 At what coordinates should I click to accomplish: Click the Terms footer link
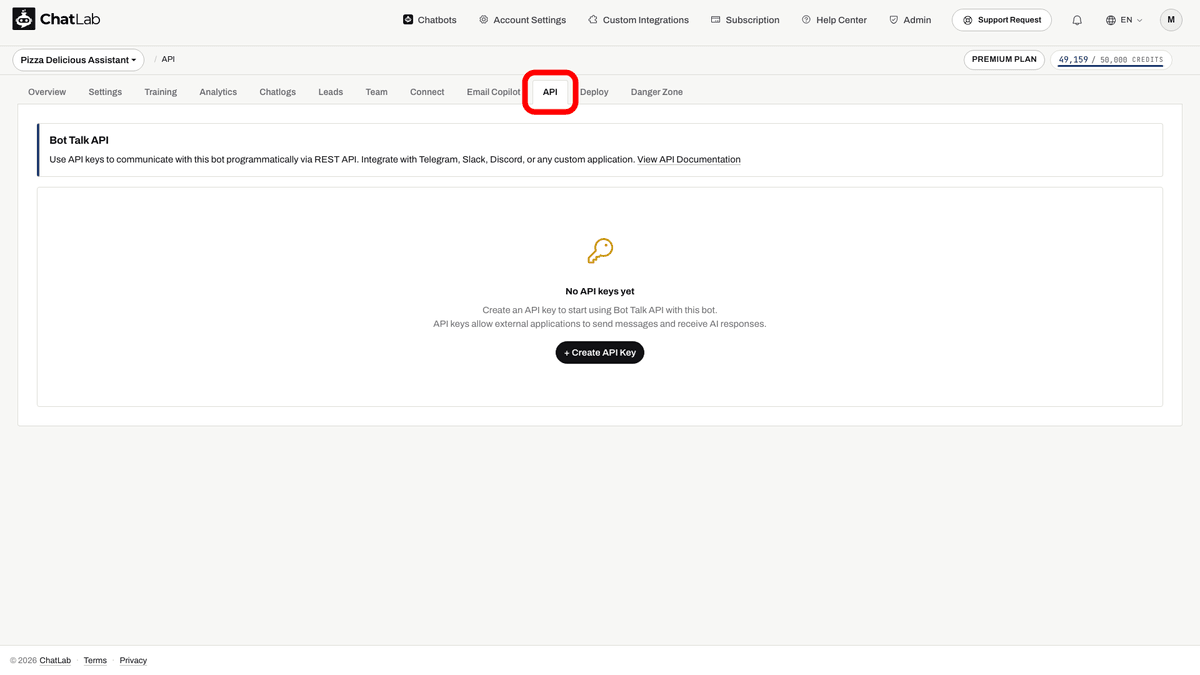pyautogui.click(x=95, y=660)
